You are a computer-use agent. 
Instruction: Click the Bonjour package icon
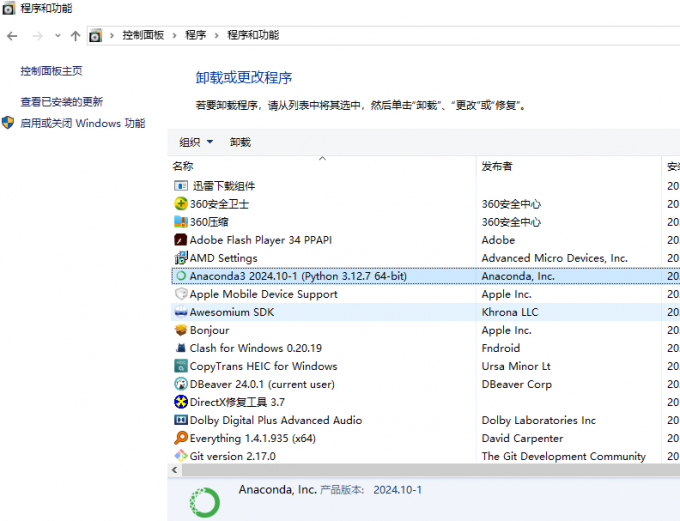[181, 330]
